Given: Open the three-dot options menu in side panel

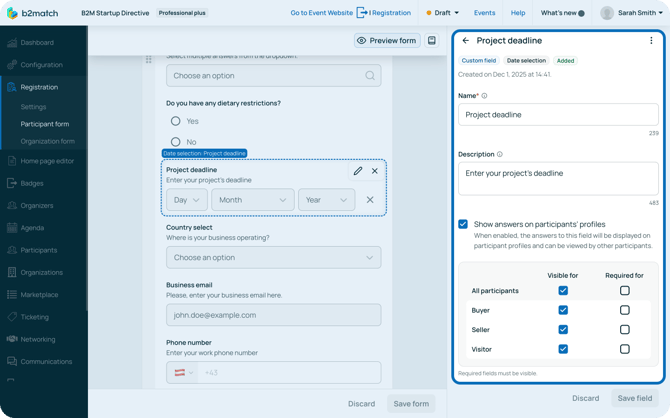Looking at the screenshot, I should (651, 41).
